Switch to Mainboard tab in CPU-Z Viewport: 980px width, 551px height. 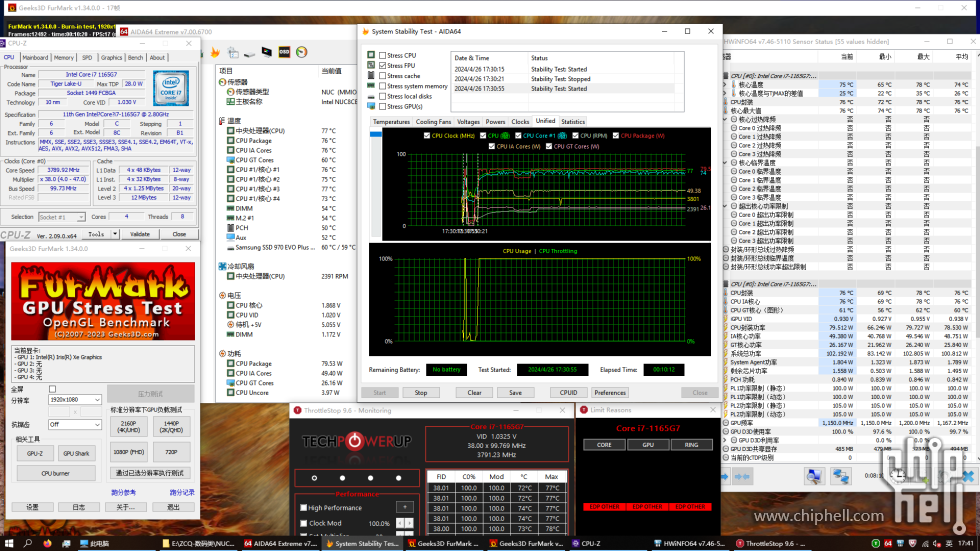coord(35,57)
